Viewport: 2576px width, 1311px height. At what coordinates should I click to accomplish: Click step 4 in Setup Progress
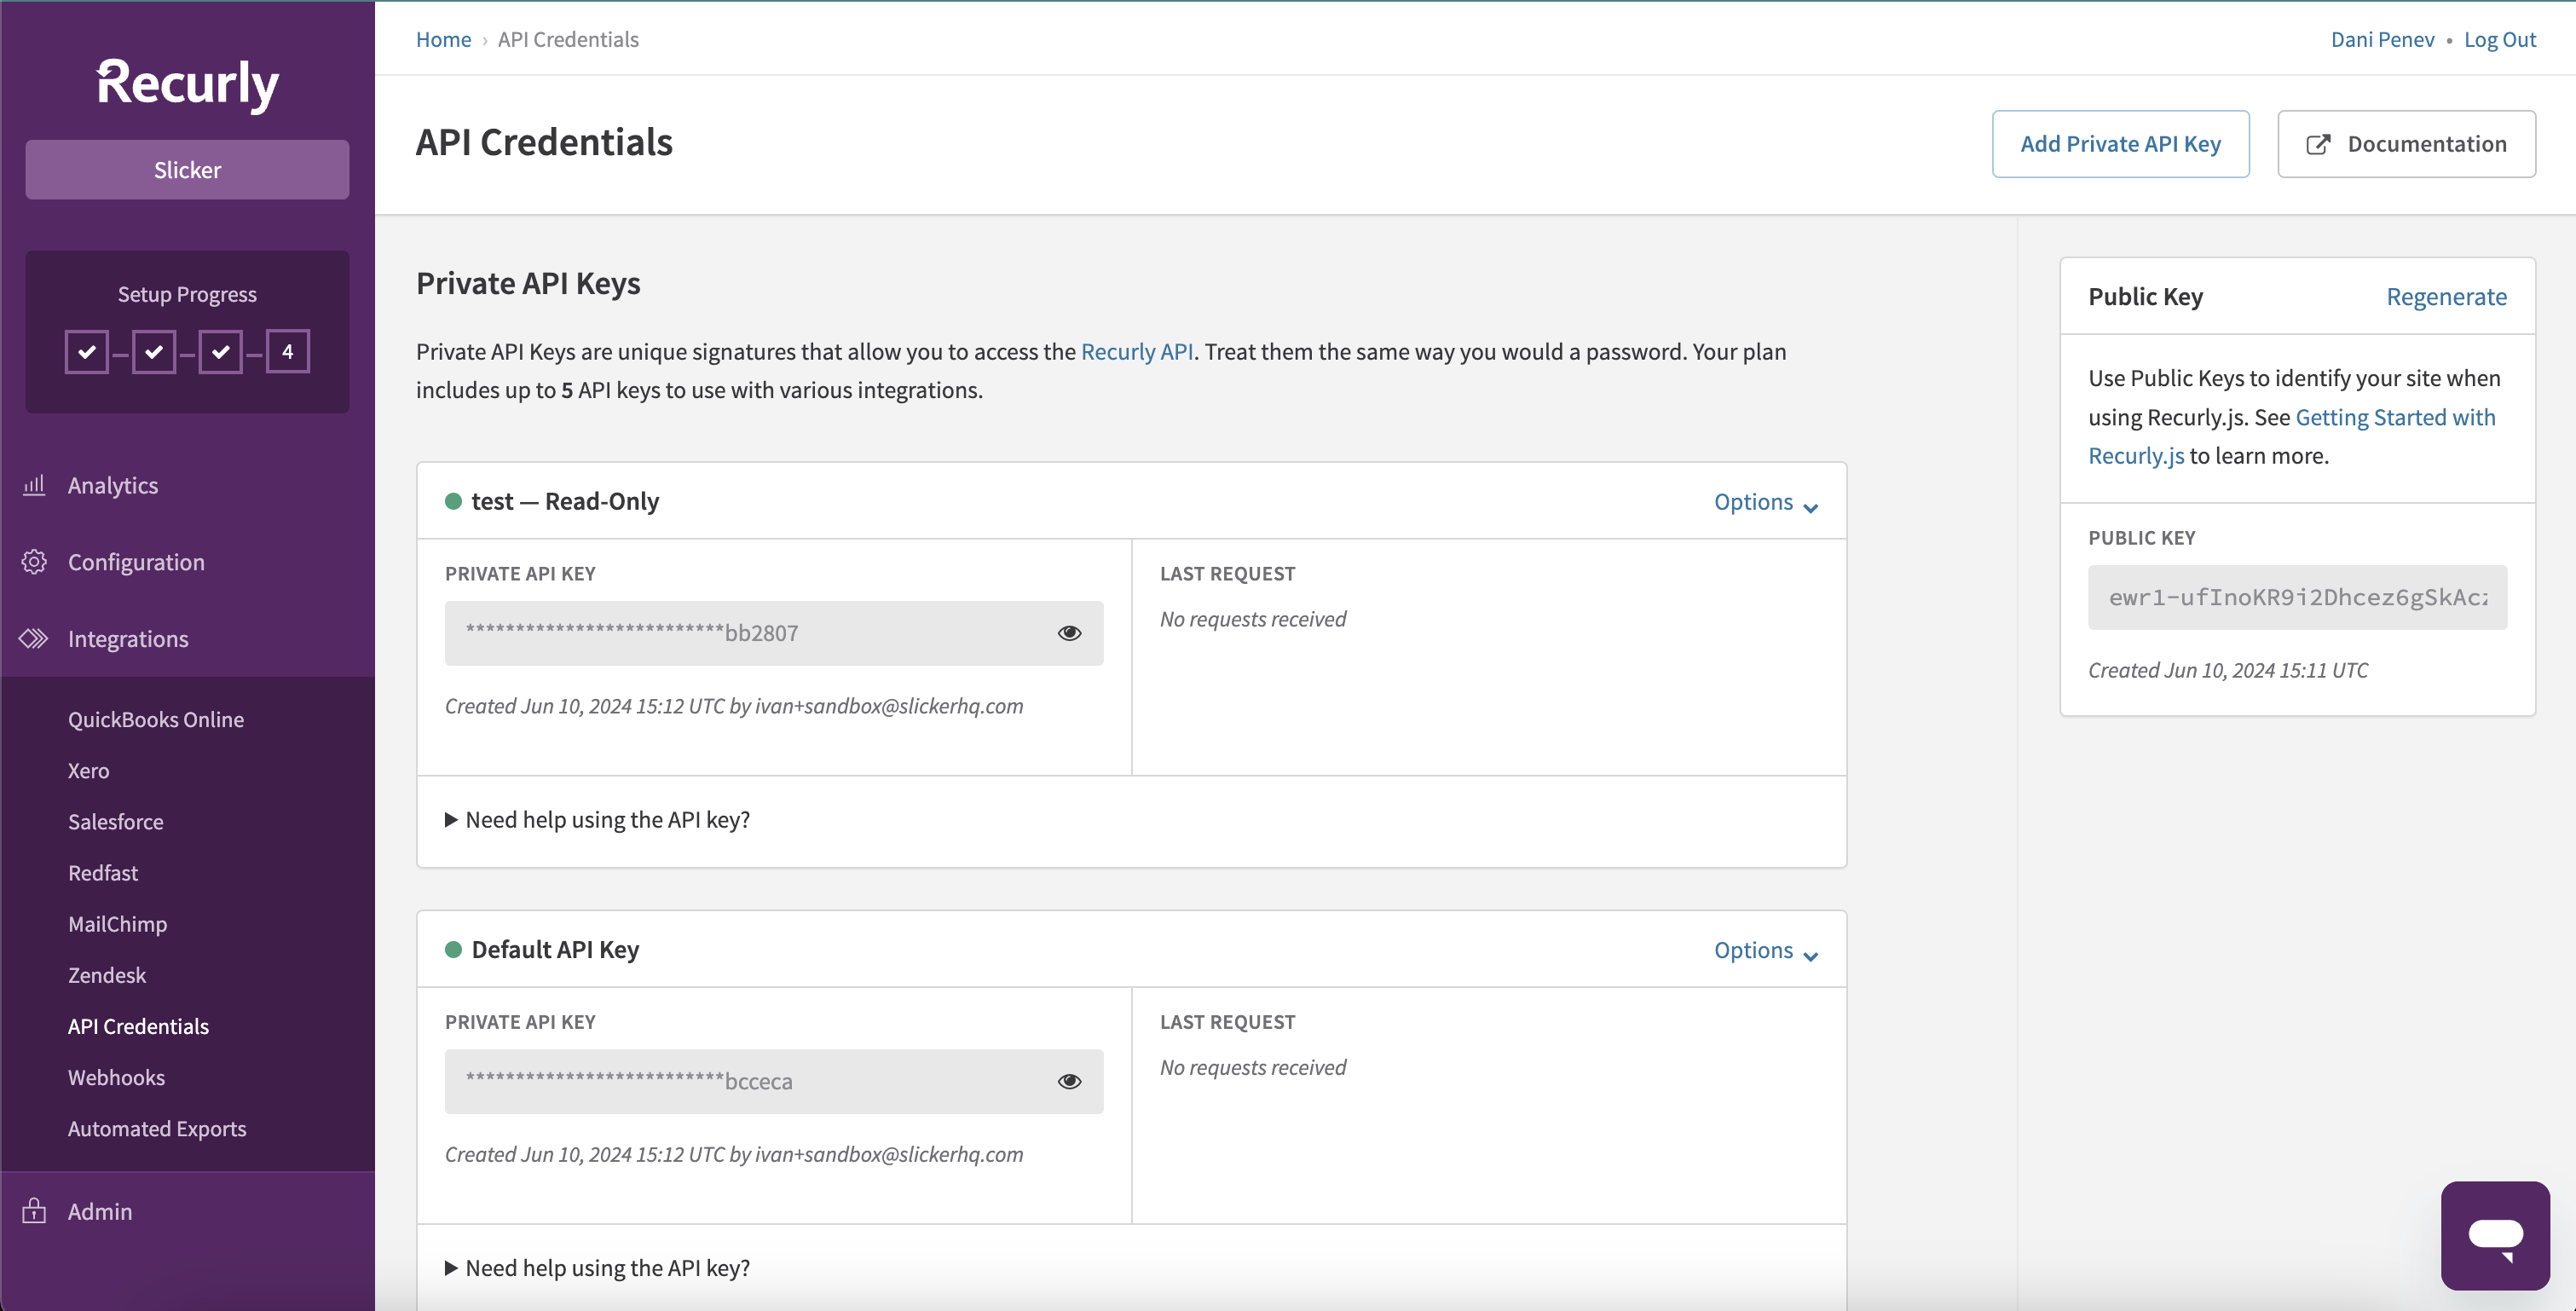point(288,351)
